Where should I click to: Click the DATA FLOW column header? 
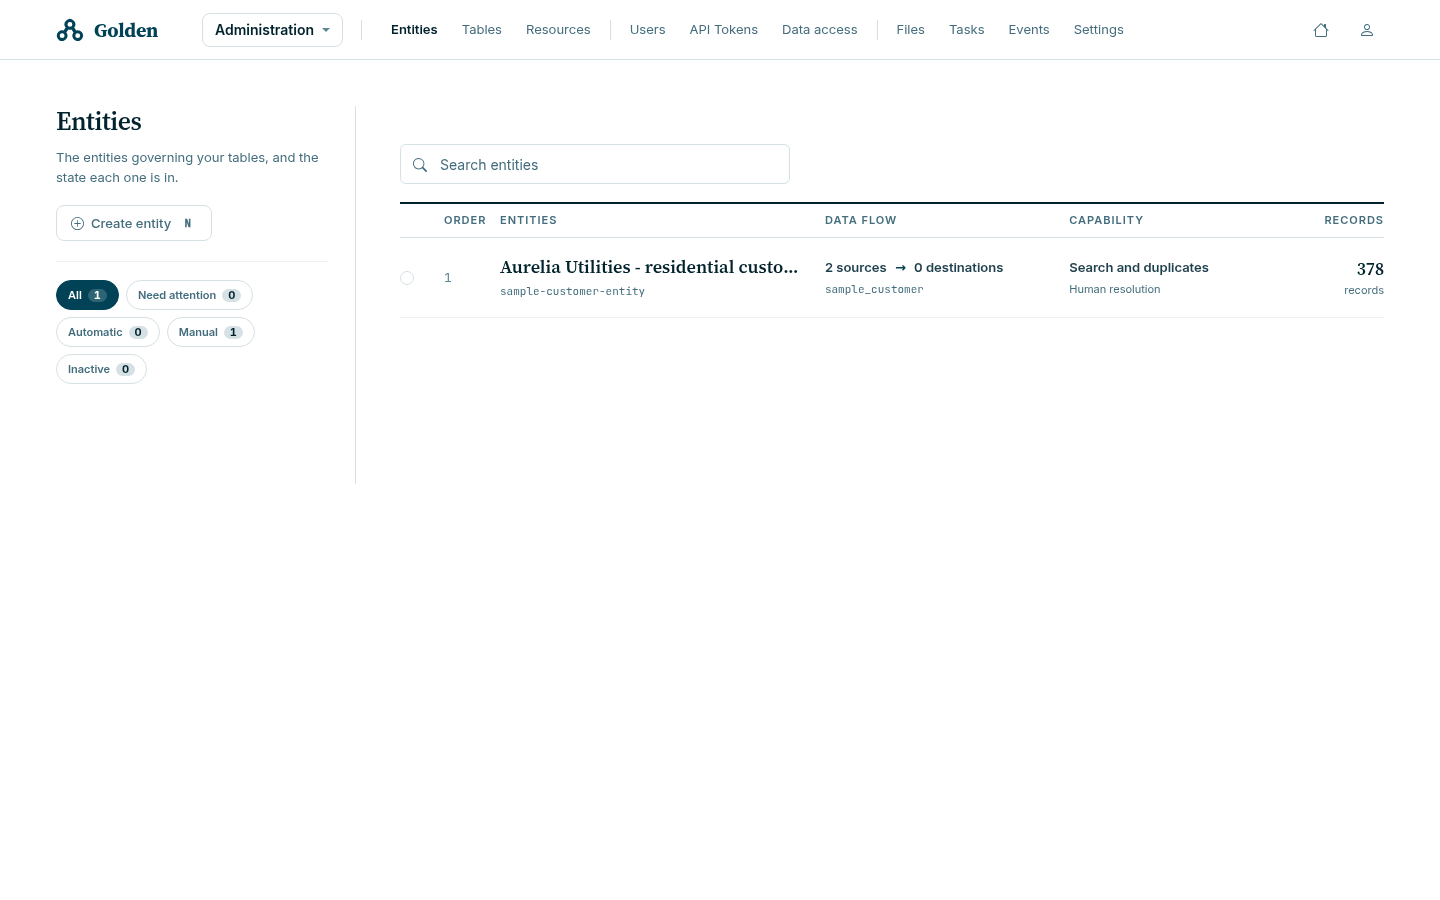861,220
